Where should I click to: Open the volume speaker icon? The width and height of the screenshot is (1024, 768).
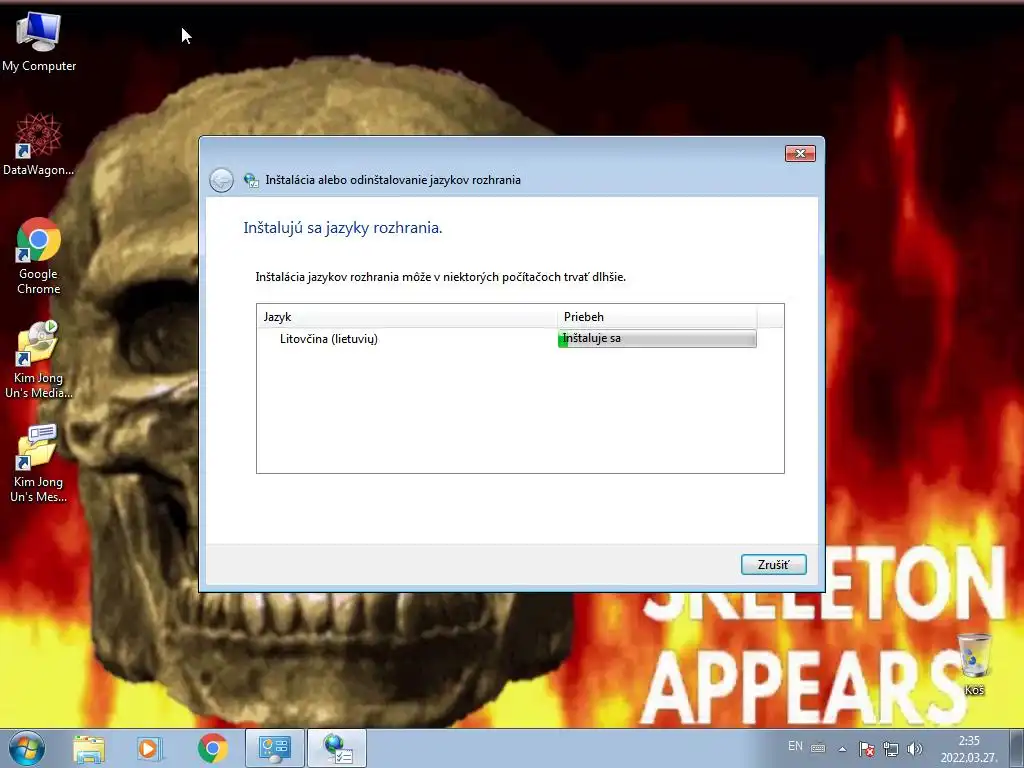[915, 749]
